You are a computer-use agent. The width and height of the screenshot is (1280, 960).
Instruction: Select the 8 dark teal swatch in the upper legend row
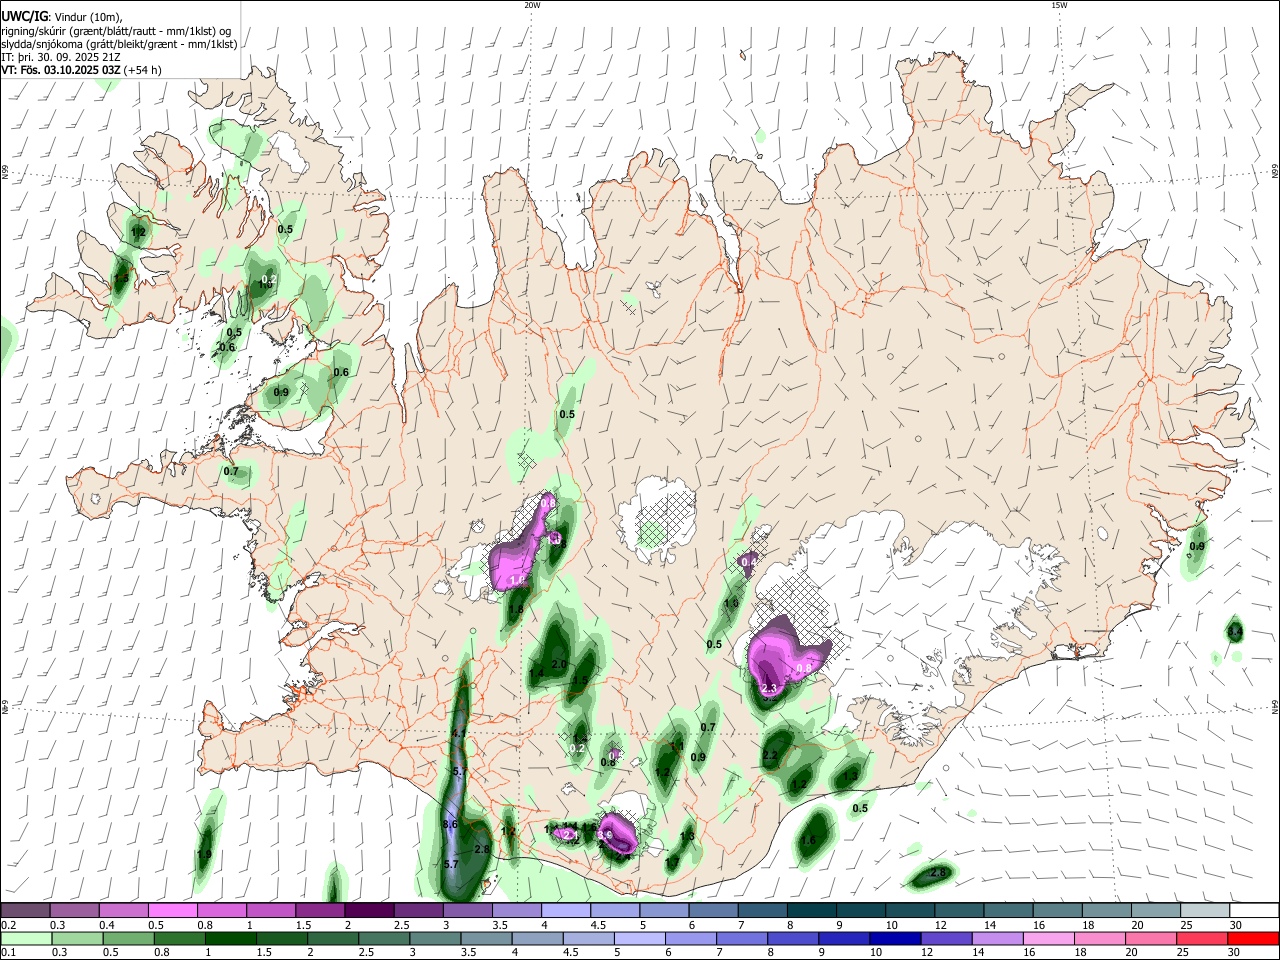click(811, 910)
